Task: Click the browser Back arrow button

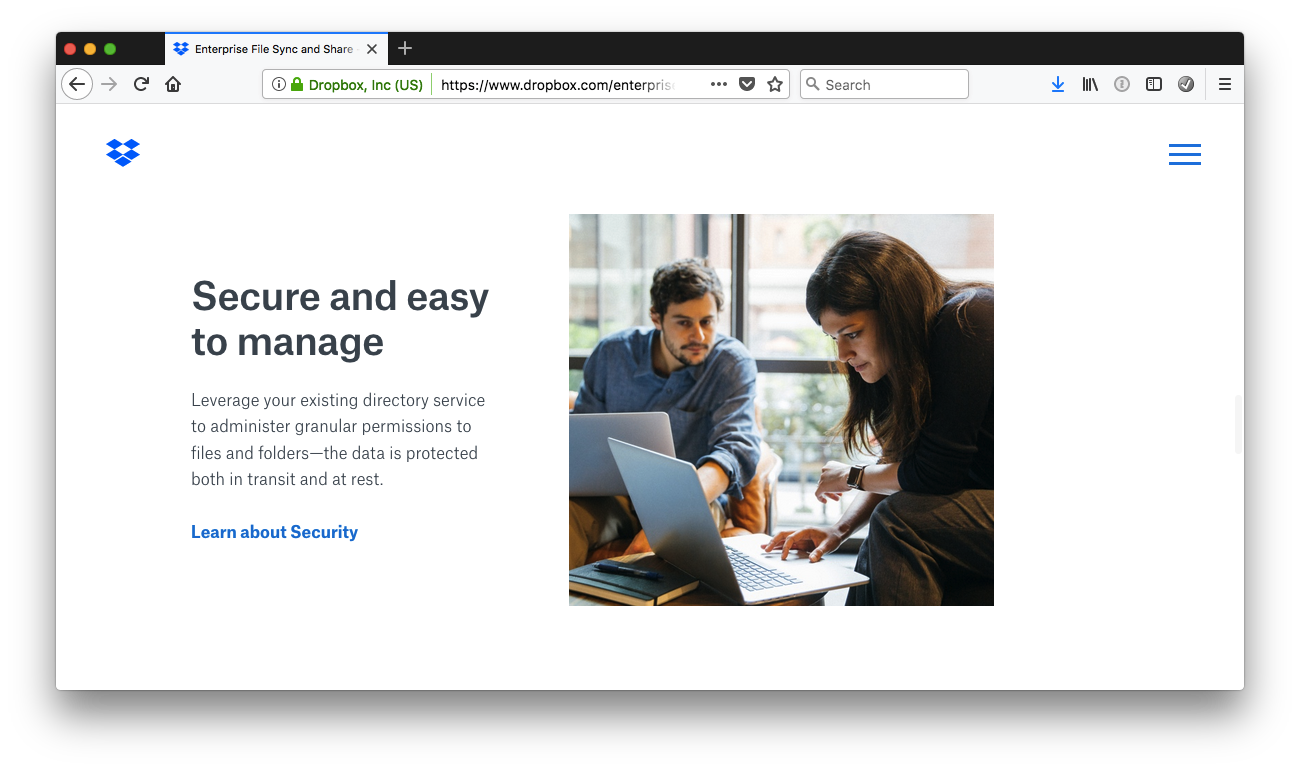Action: point(77,84)
